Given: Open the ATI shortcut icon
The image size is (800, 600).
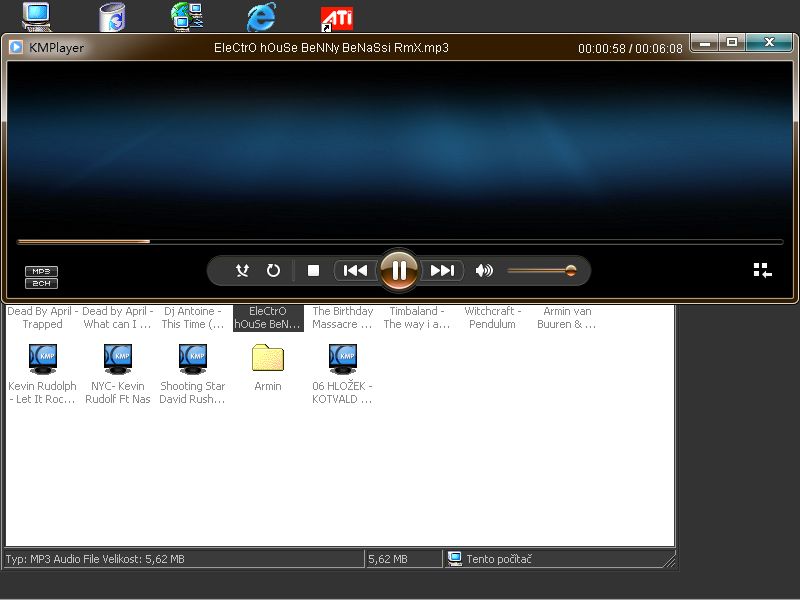Looking at the screenshot, I should [x=337, y=18].
